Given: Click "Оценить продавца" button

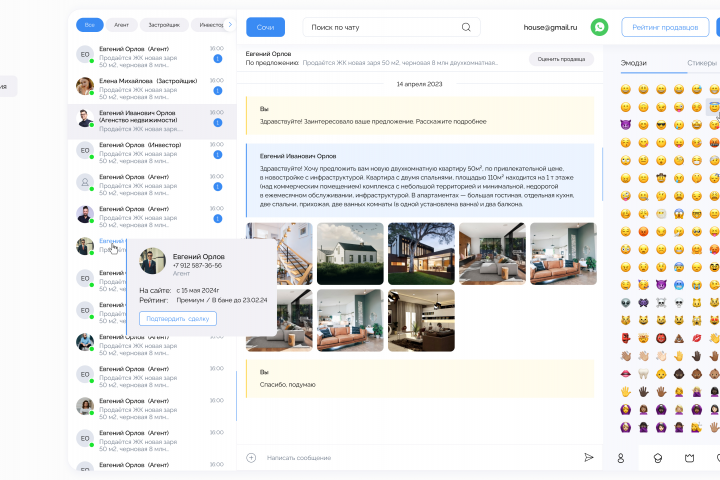Looking at the screenshot, I should [561, 59].
